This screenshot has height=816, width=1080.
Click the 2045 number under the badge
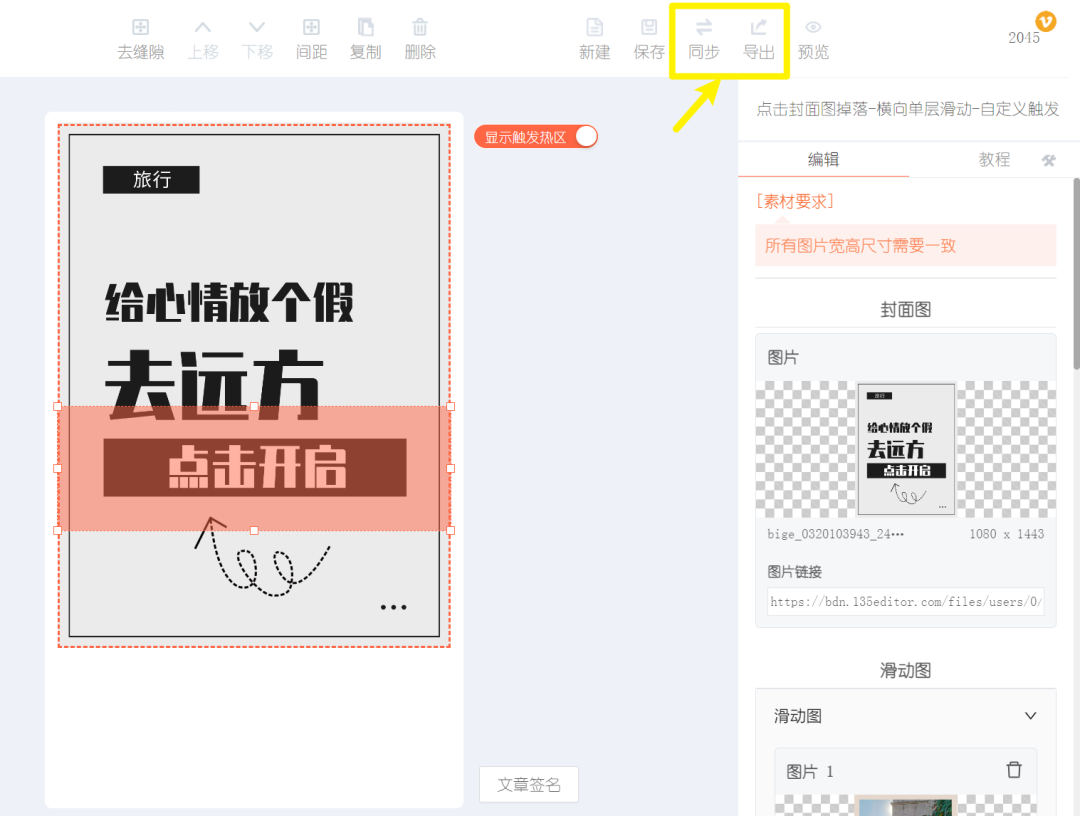(x=1024, y=38)
